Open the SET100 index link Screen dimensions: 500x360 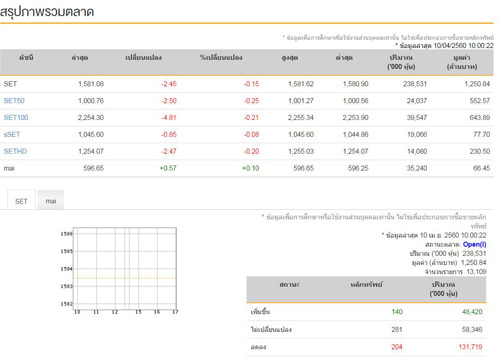tap(16, 117)
